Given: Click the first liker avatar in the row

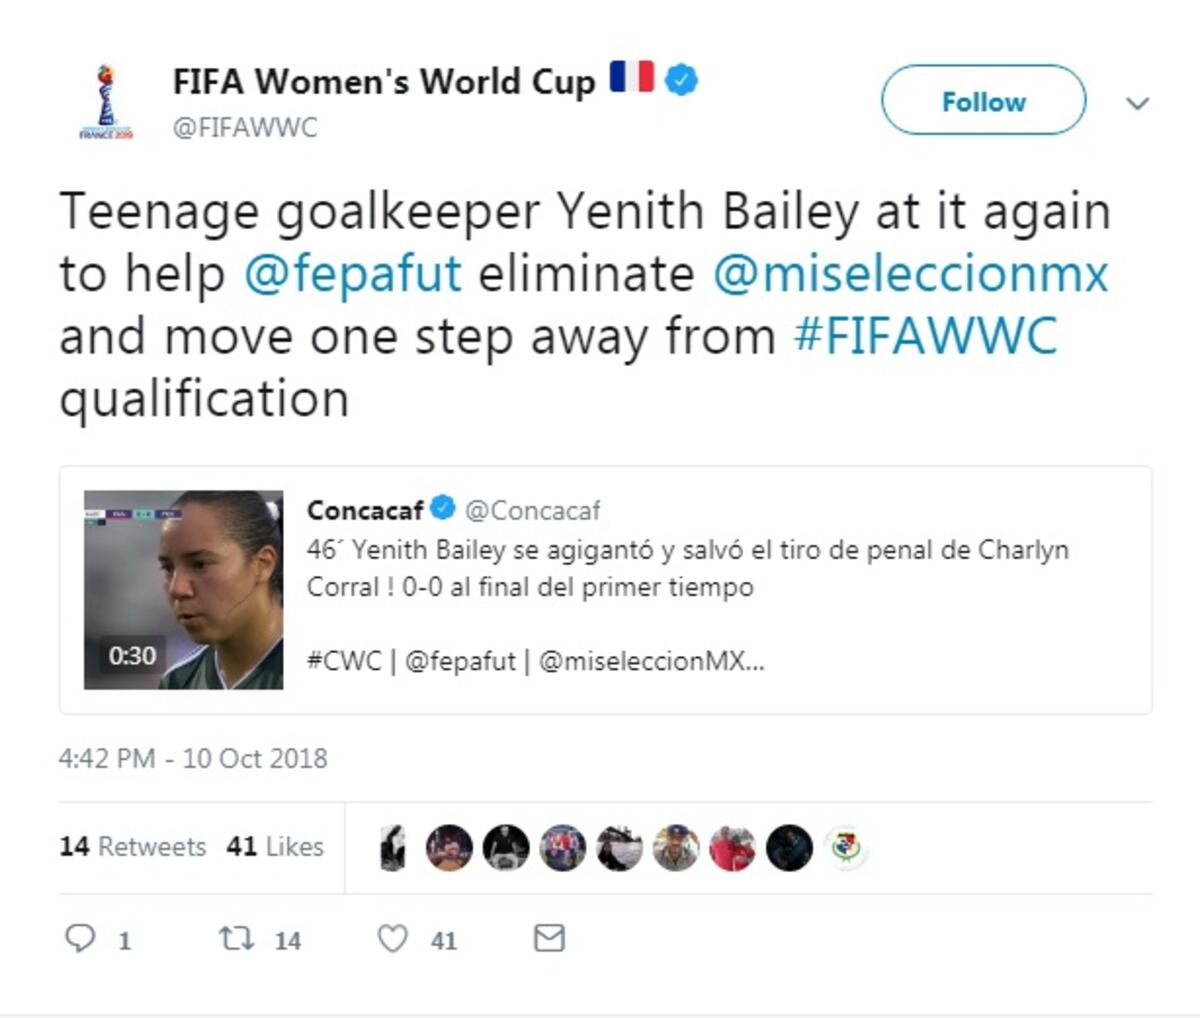Looking at the screenshot, I should pos(393,849).
